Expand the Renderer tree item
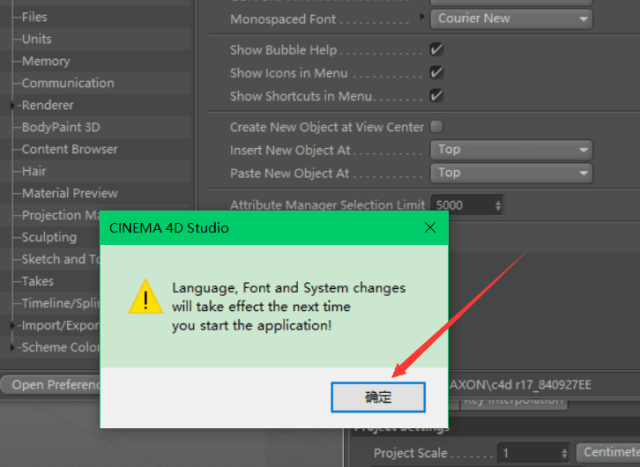The image size is (640, 467). [14, 105]
